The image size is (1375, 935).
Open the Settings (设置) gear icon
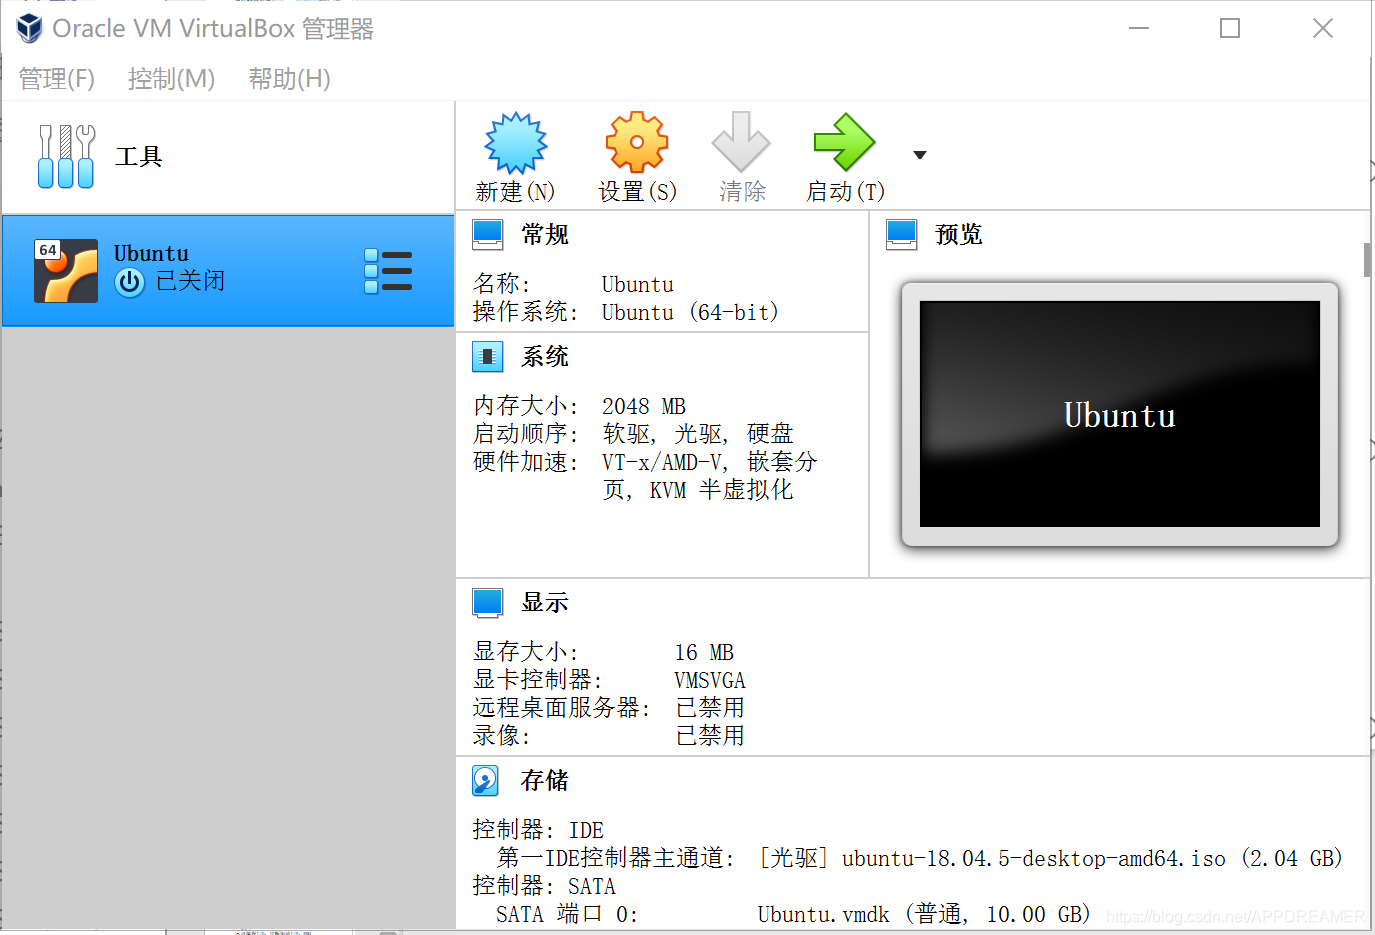point(637,143)
